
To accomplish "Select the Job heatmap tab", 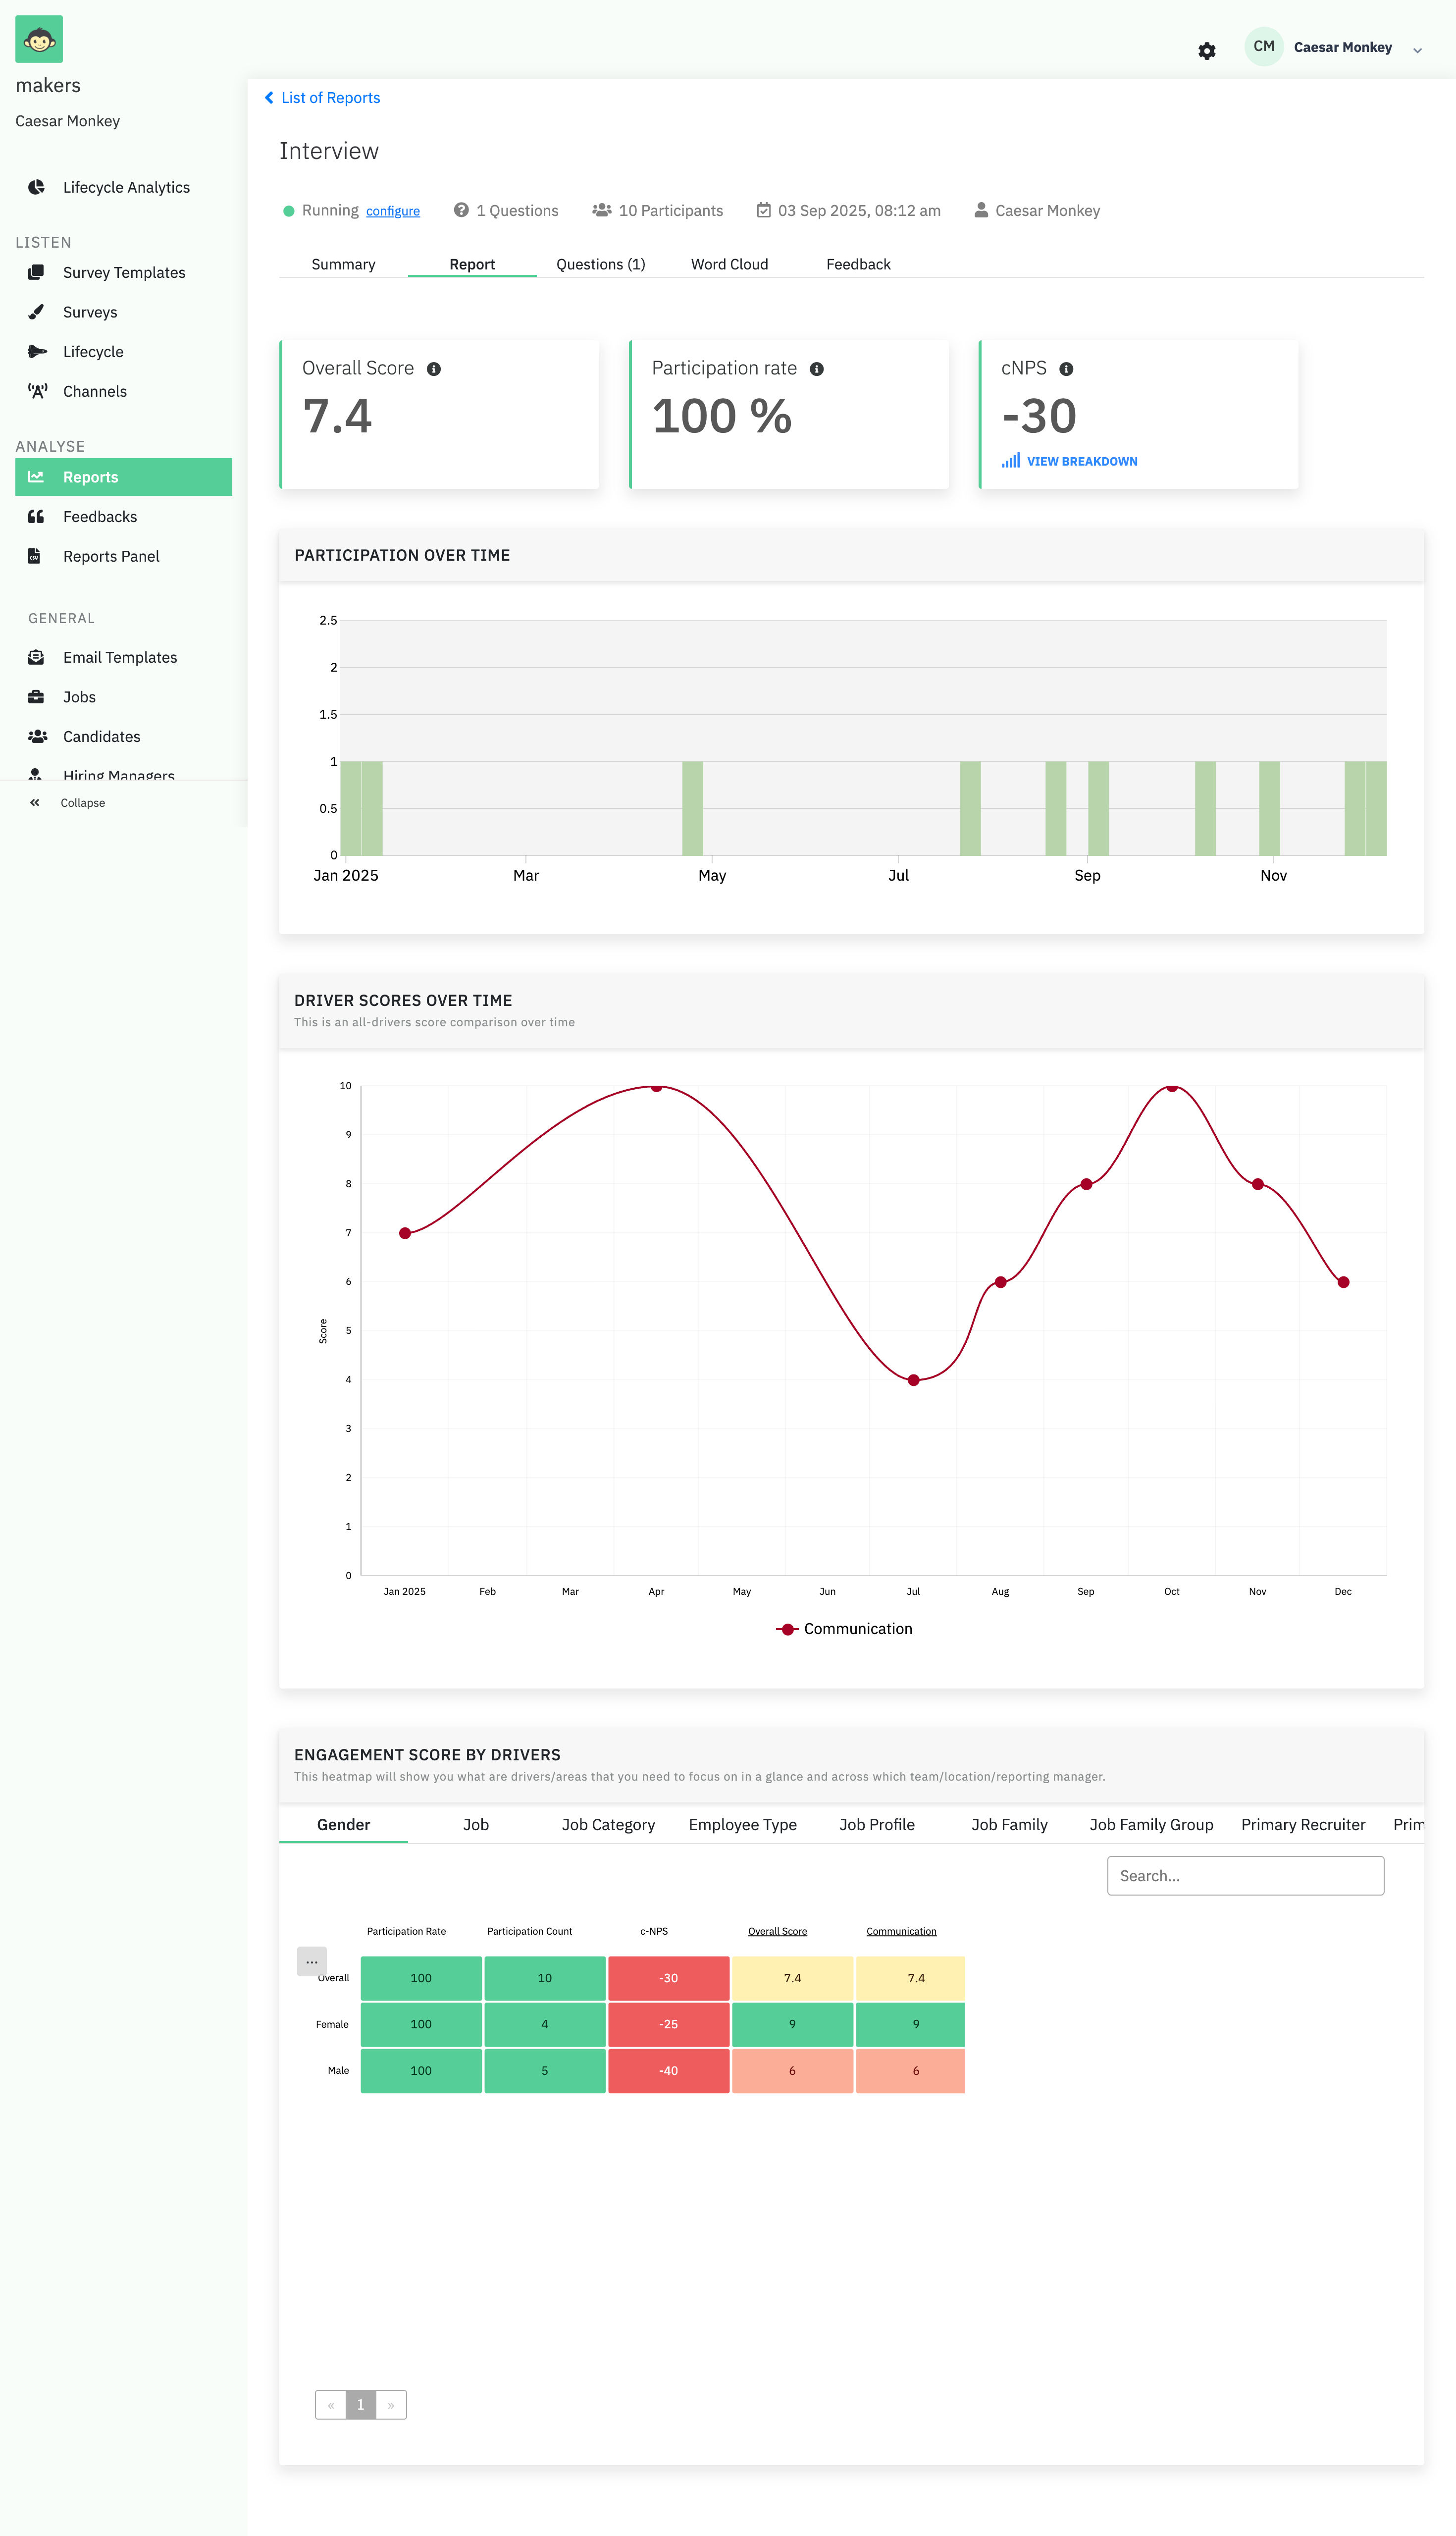I will point(476,1824).
